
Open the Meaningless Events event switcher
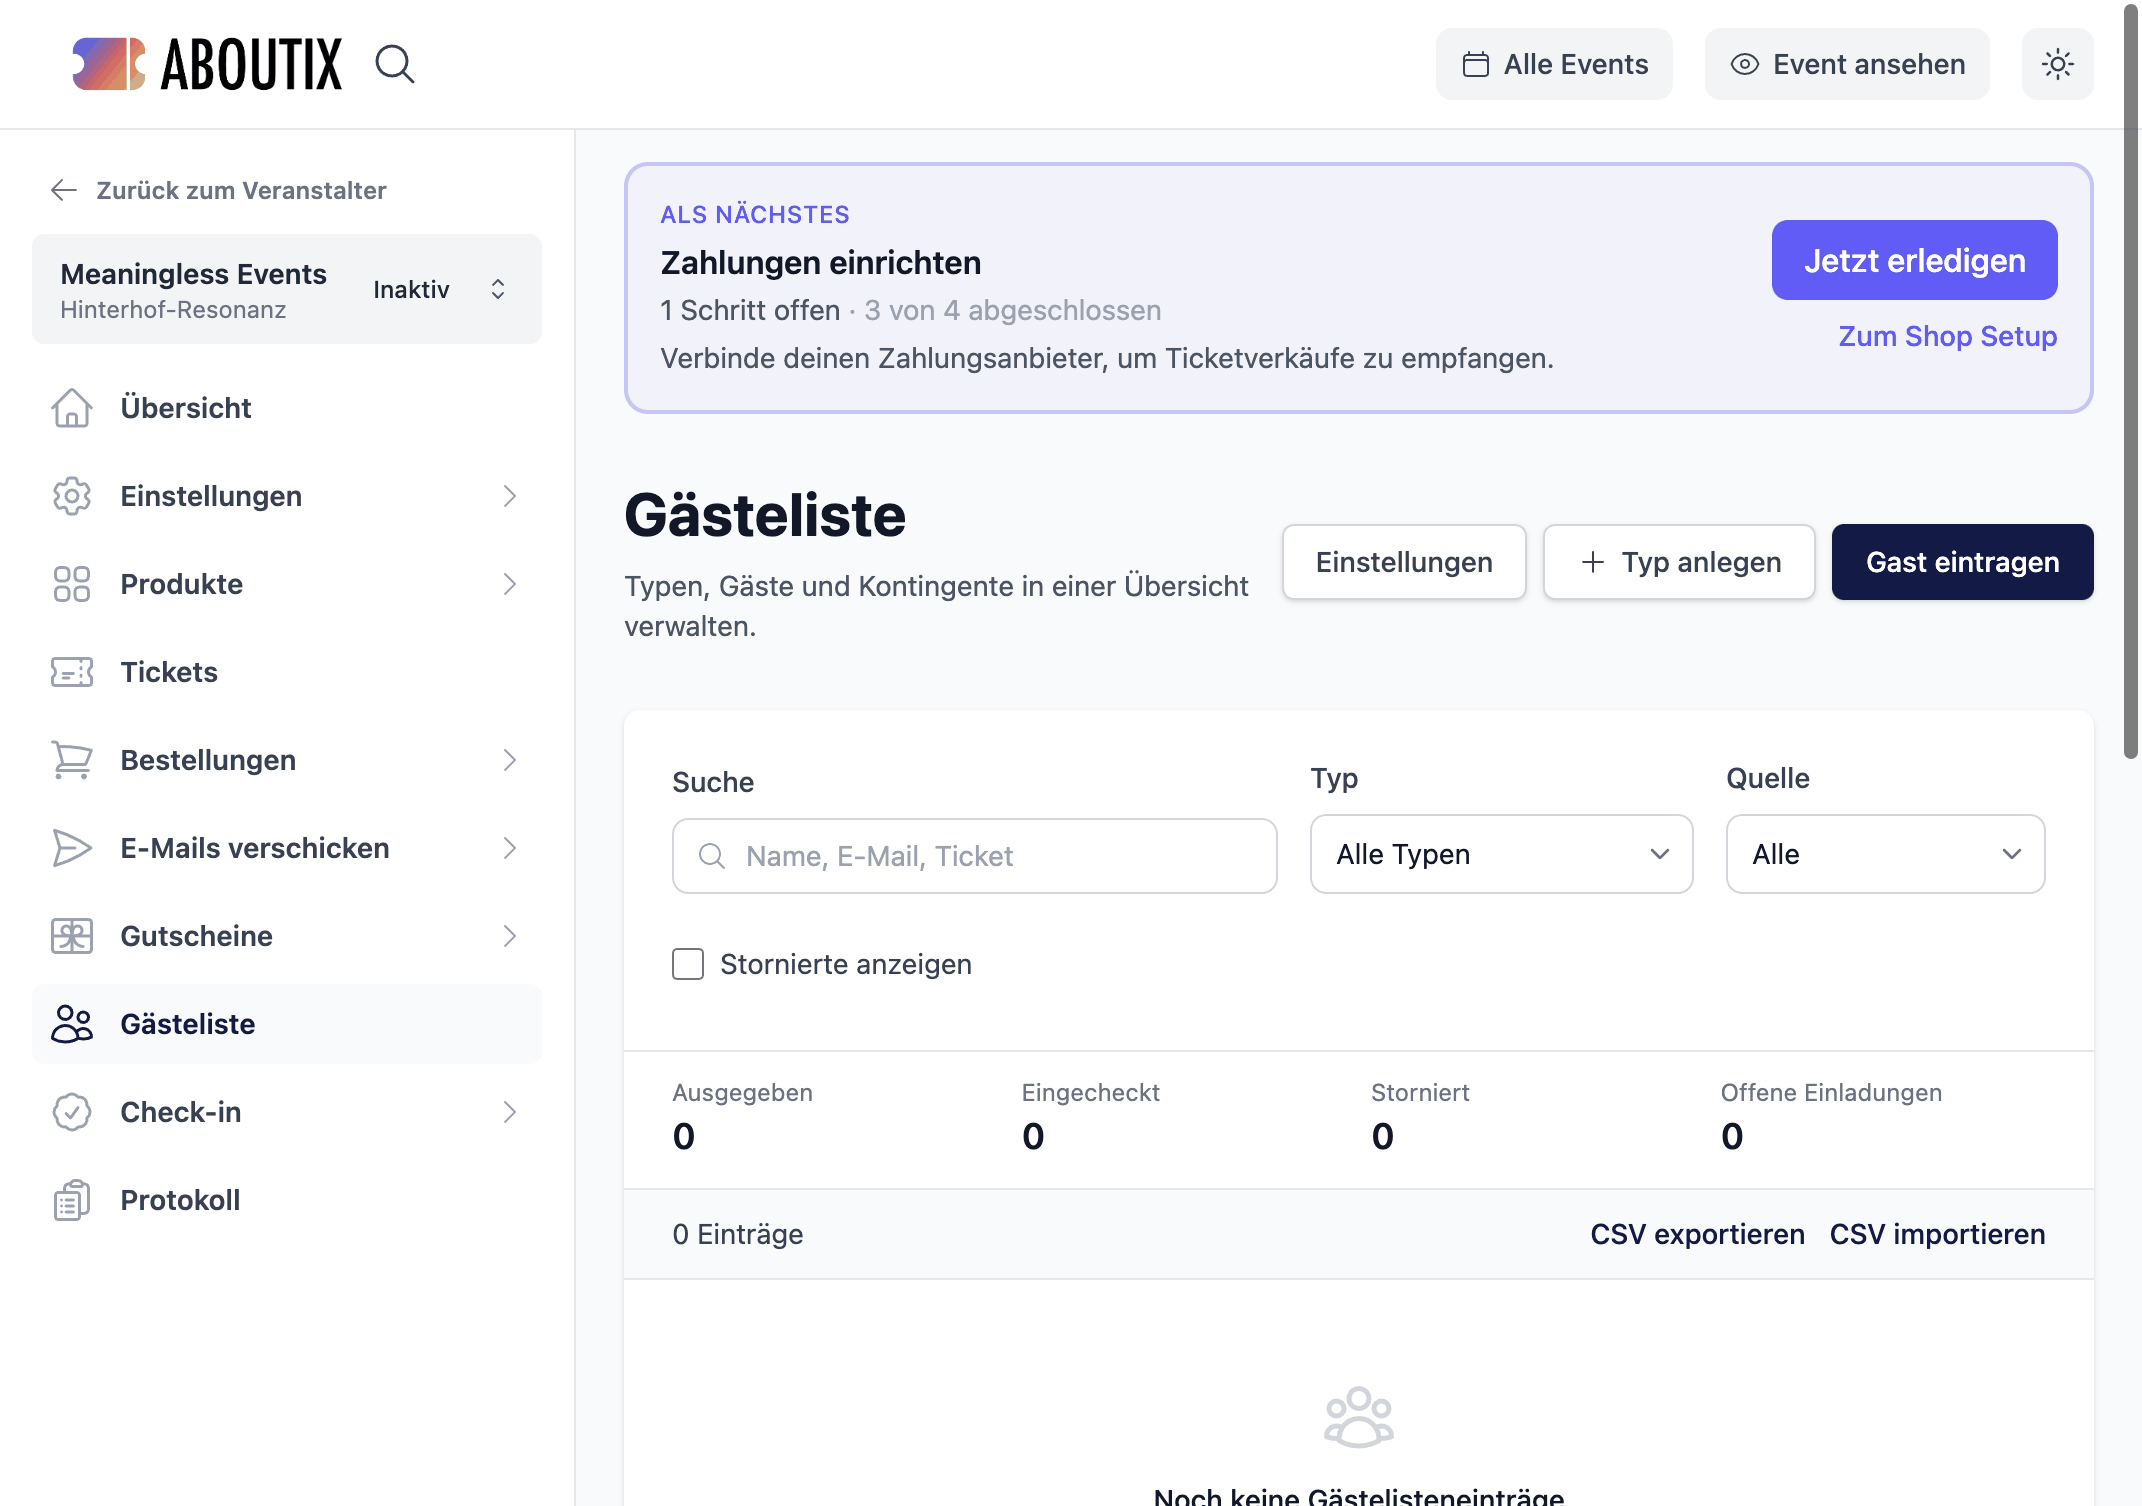pyautogui.click(x=287, y=289)
